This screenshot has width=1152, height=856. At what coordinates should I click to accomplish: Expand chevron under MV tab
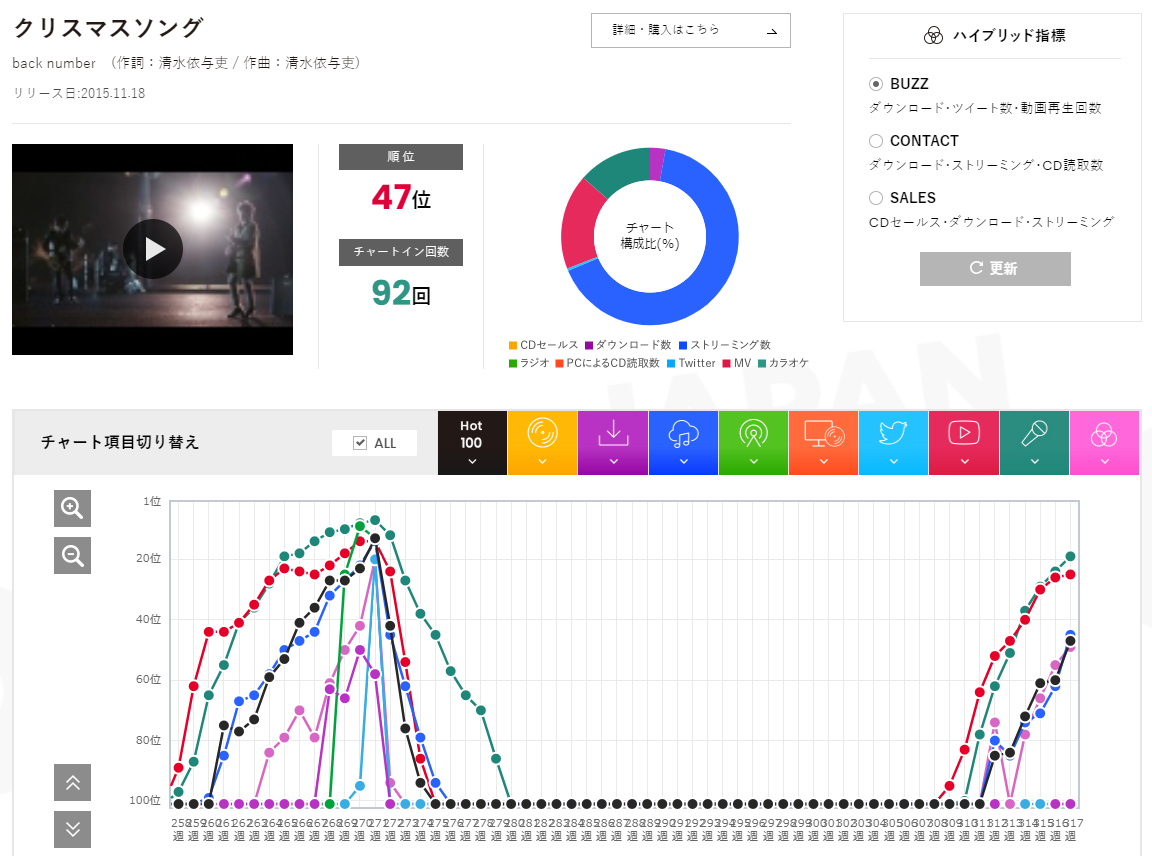coord(964,461)
